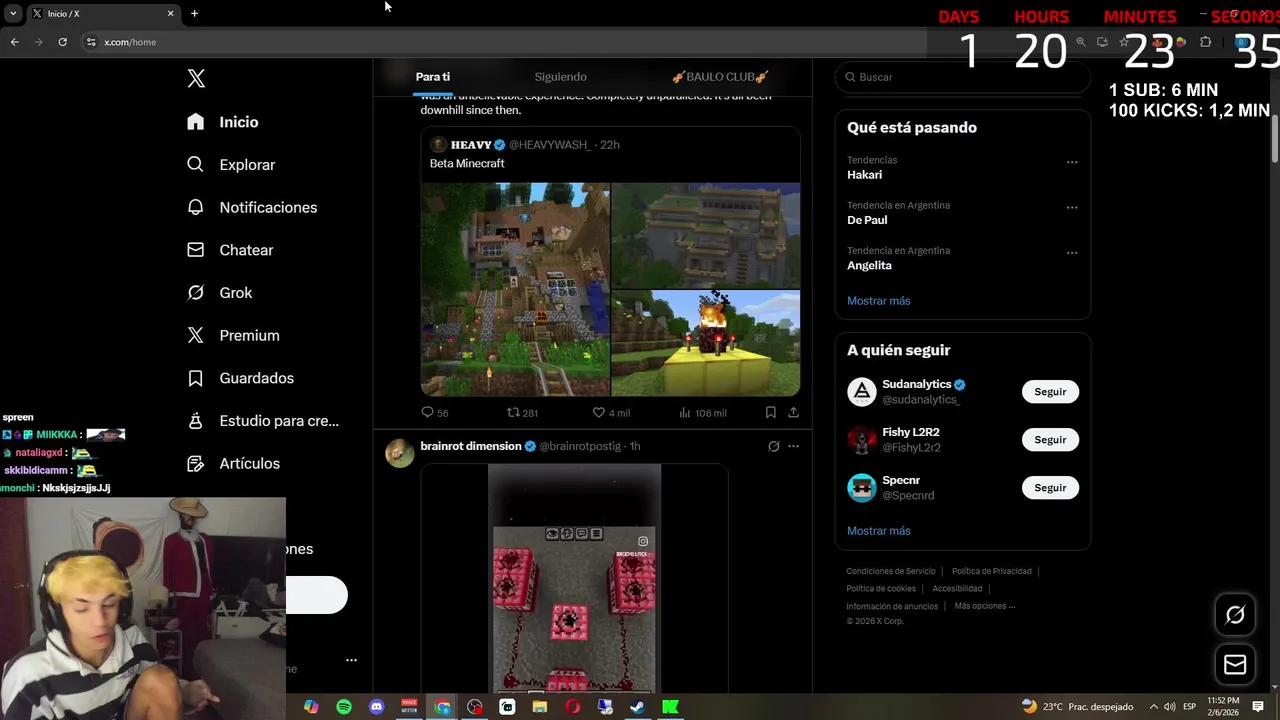Open the Hakari trending topic
Viewport: 1280px width, 720px height.
tap(864, 175)
